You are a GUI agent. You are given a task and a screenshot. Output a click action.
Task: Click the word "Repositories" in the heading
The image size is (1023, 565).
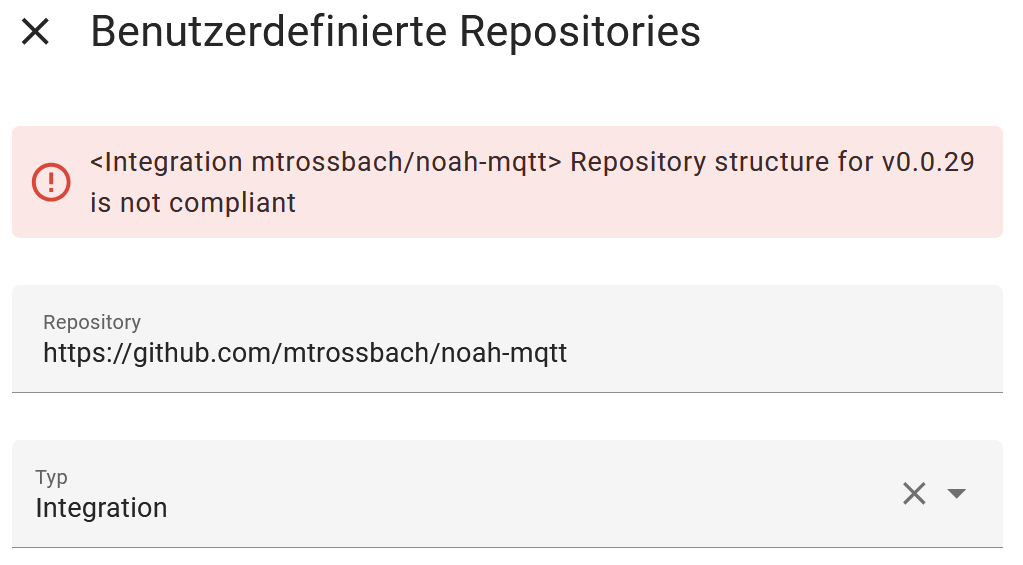click(580, 32)
